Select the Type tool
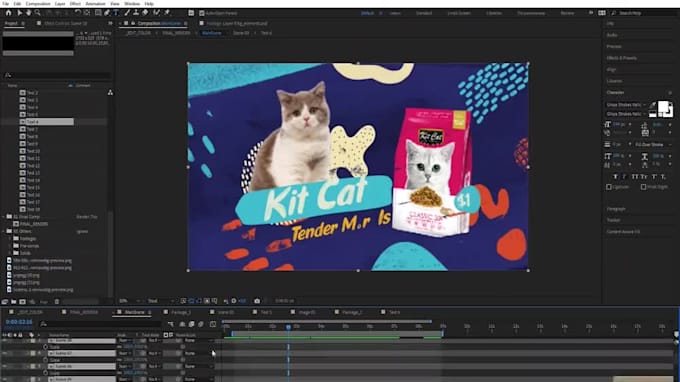Screen dimensions: 680x382 click(x=116, y=13)
